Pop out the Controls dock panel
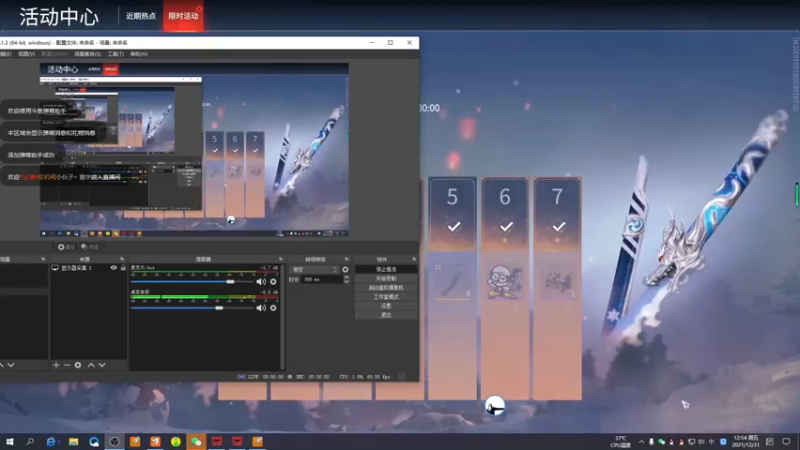This screenshot has width=800, height=450. (x=414, y=259)
